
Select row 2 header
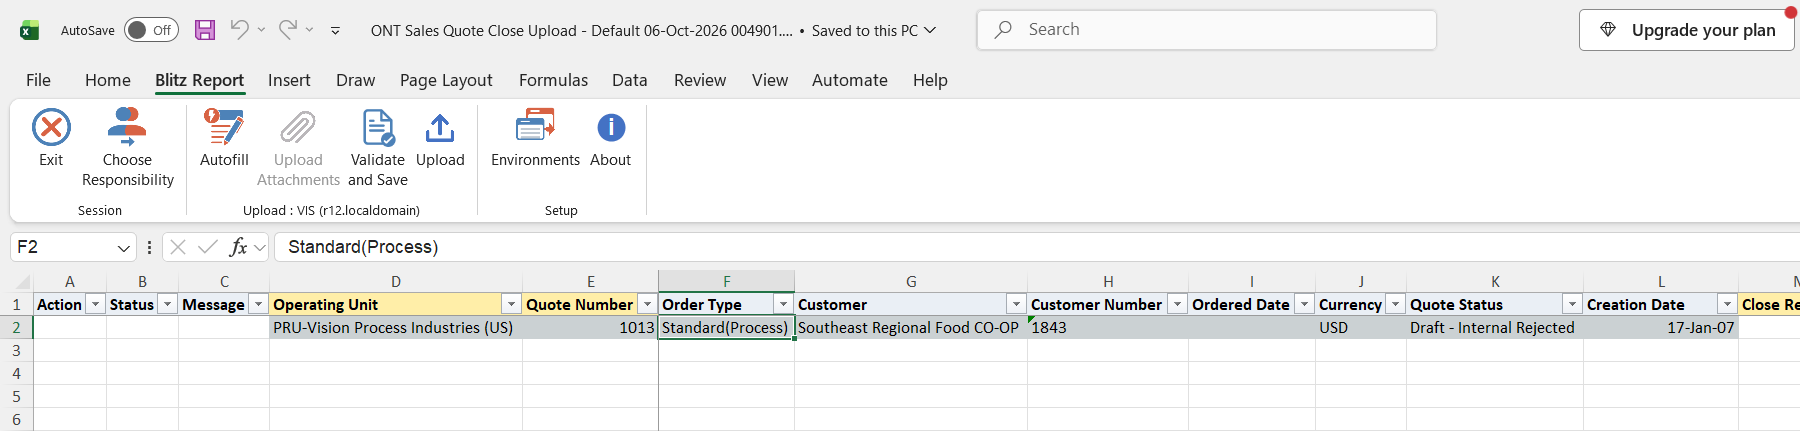point(16,328)
